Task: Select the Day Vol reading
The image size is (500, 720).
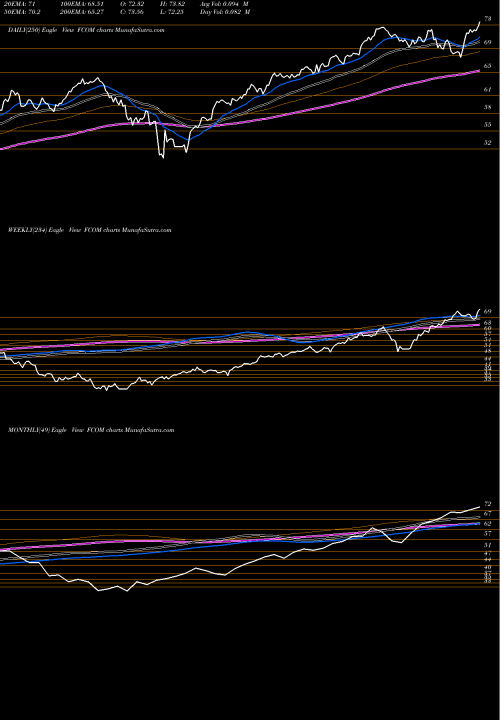Action: click(225, 12)
